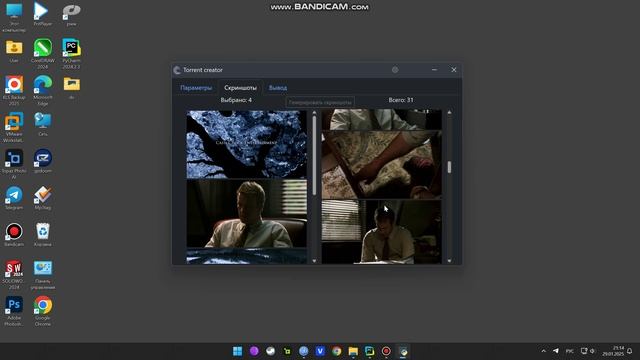Image resolution: width=640 pixels, height=360 pixels.
Task: Open the Telegram desktop shortcut
Action: 14,198
